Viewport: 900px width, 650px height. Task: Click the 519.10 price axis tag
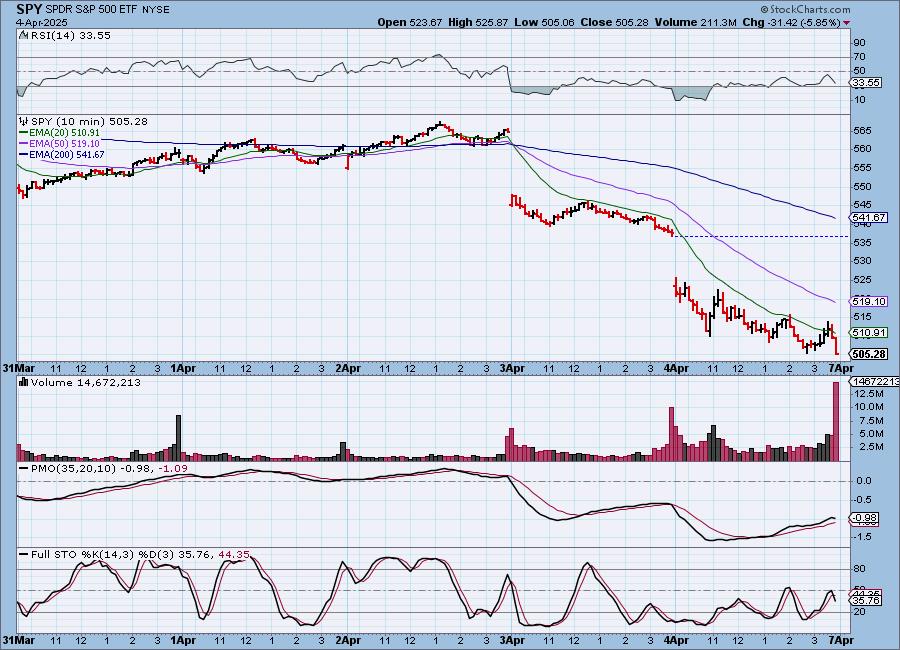click(x=868, y=301)
